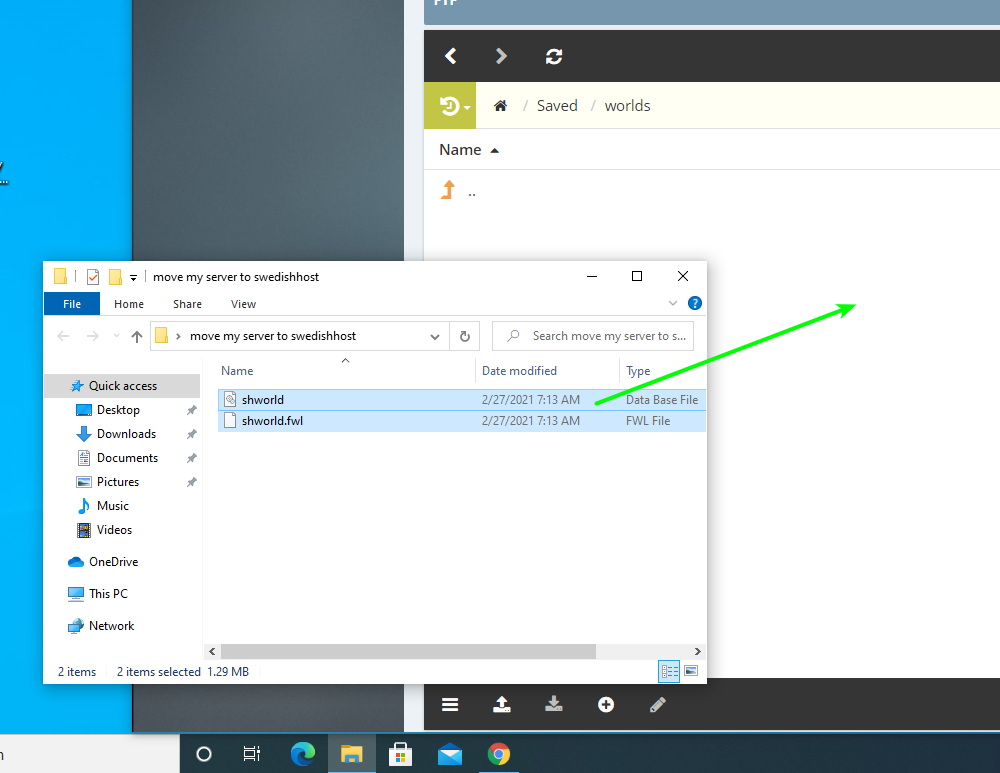Open Google Chrome from the taskbar

click(499, 754)
